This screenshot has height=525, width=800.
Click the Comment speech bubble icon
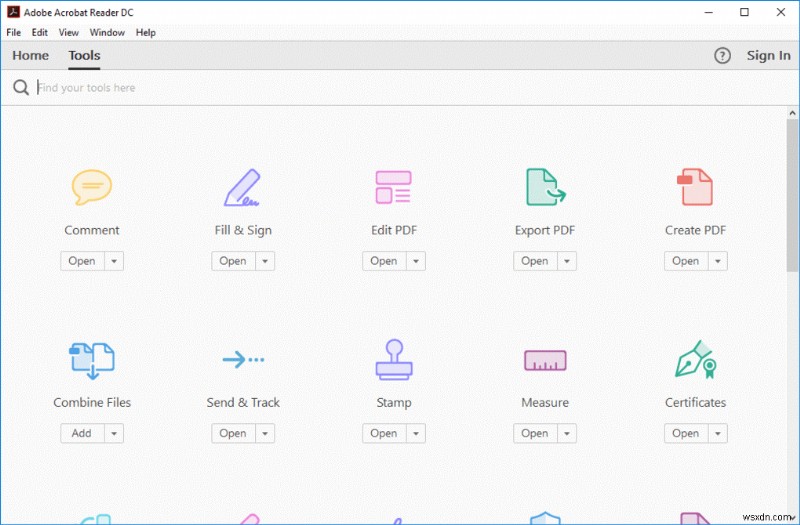(x=91, y=187)
